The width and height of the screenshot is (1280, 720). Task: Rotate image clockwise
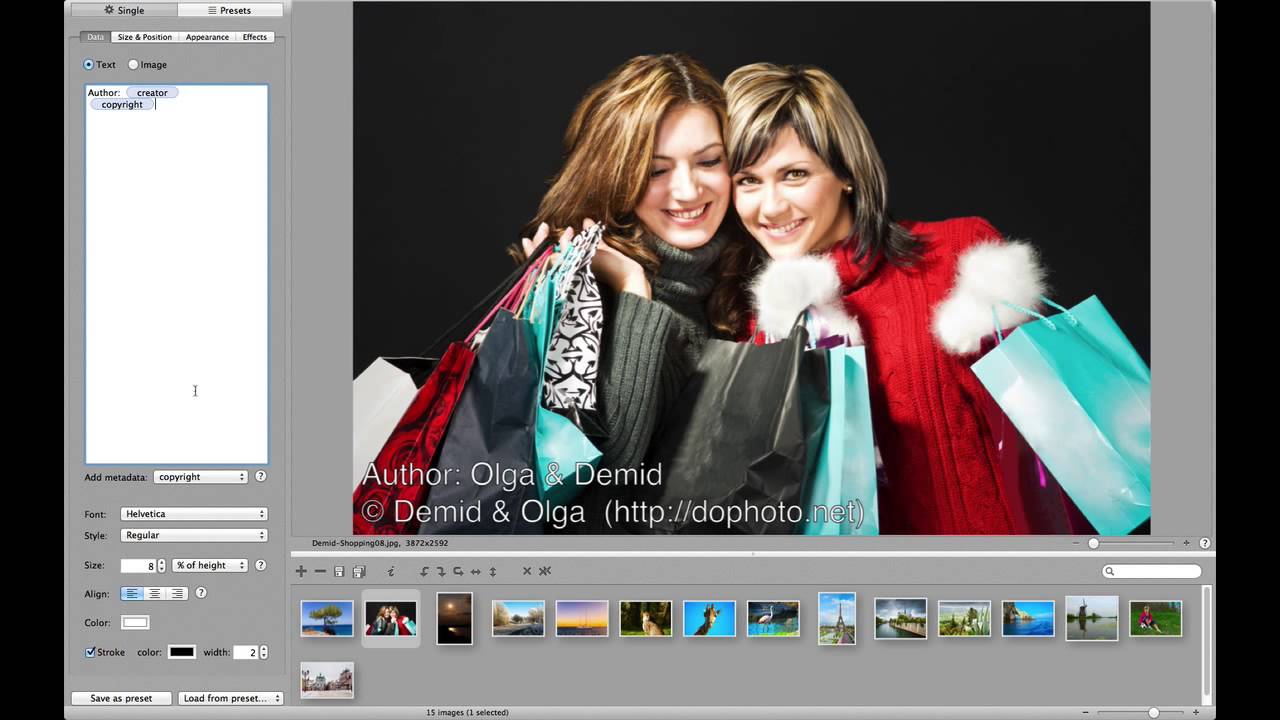point(441,571)
